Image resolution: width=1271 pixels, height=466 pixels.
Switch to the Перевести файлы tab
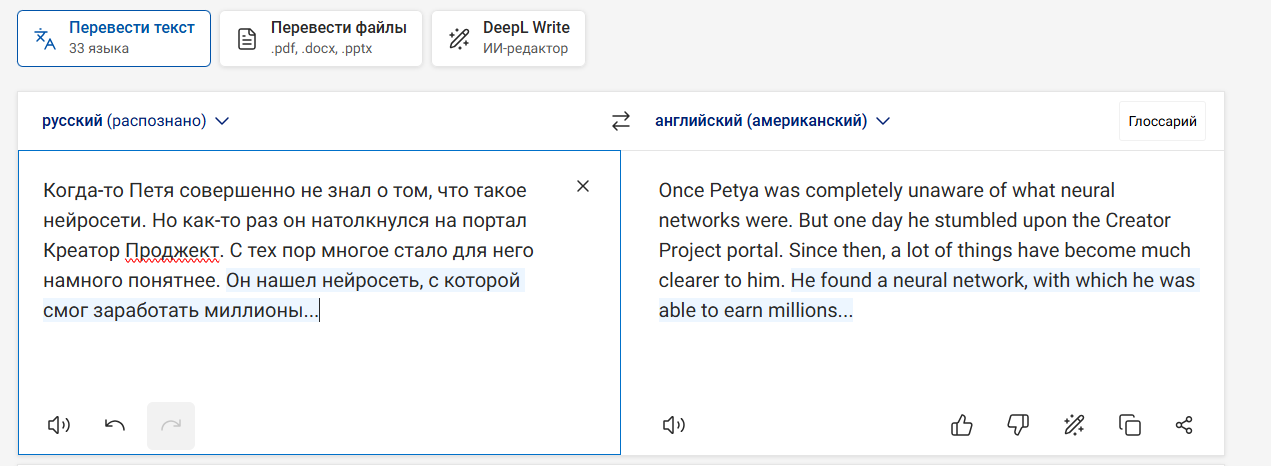tap(321, 38)
